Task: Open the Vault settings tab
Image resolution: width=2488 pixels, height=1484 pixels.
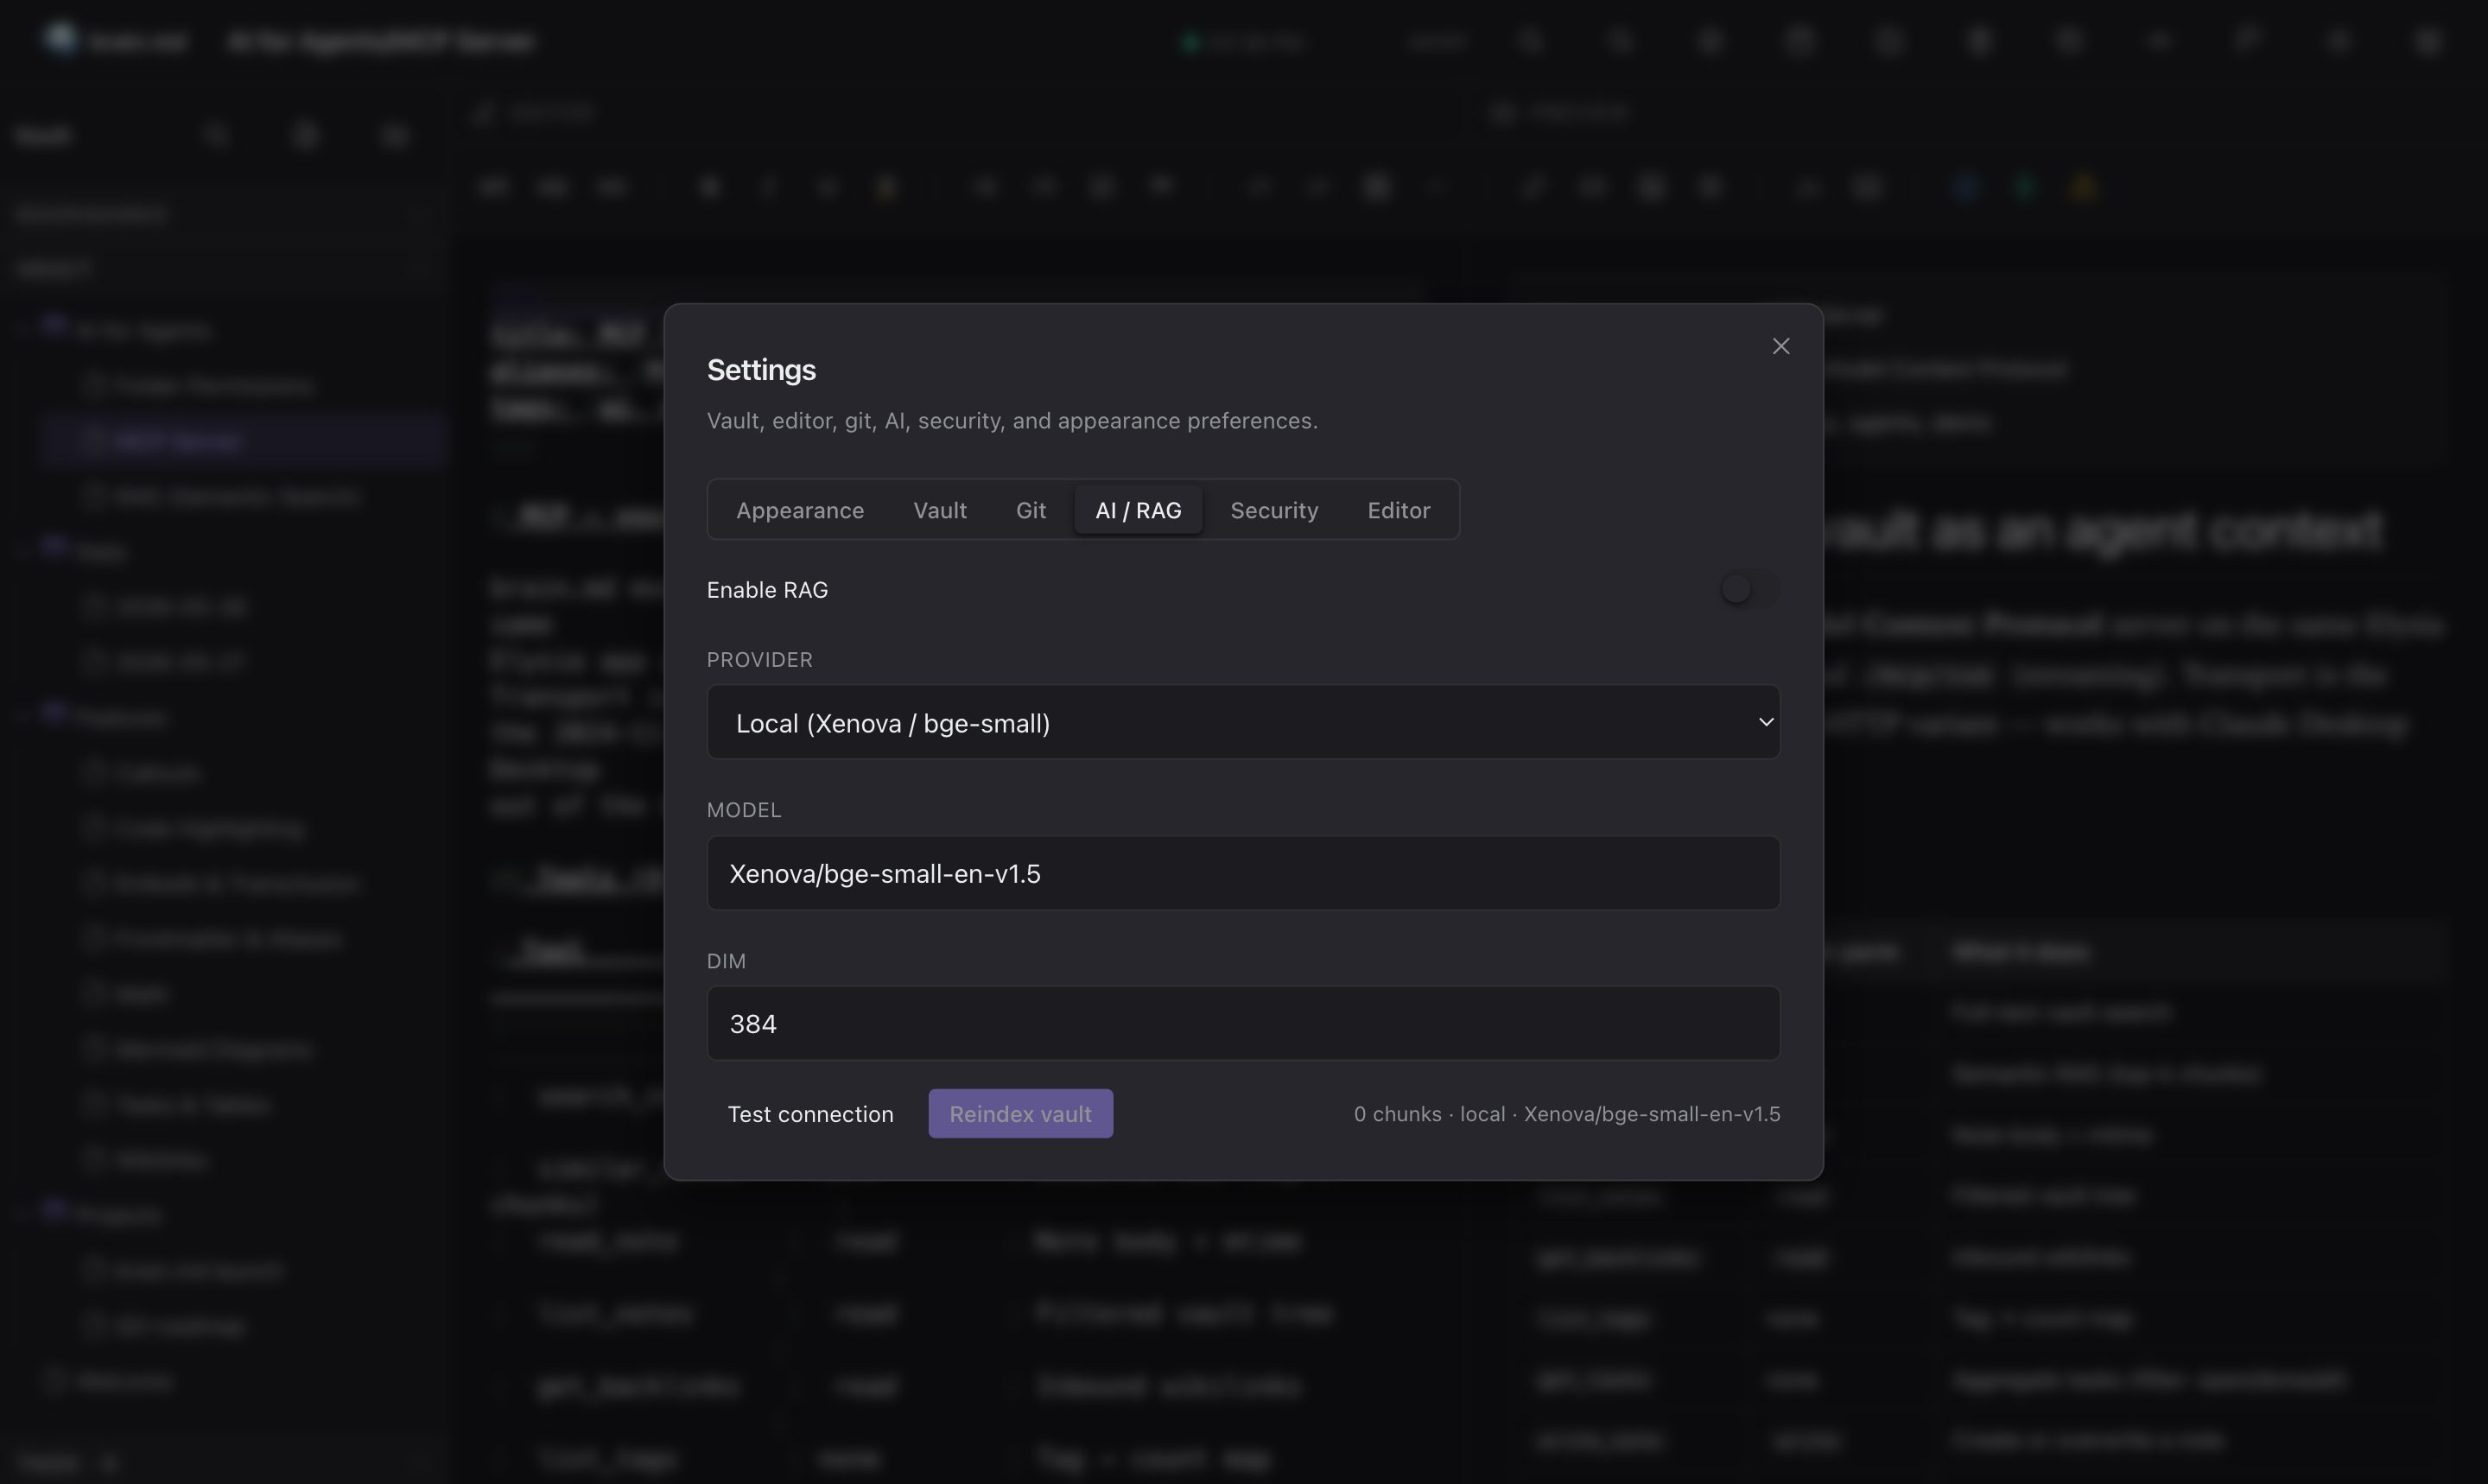Action: click(x=940, y=510)
